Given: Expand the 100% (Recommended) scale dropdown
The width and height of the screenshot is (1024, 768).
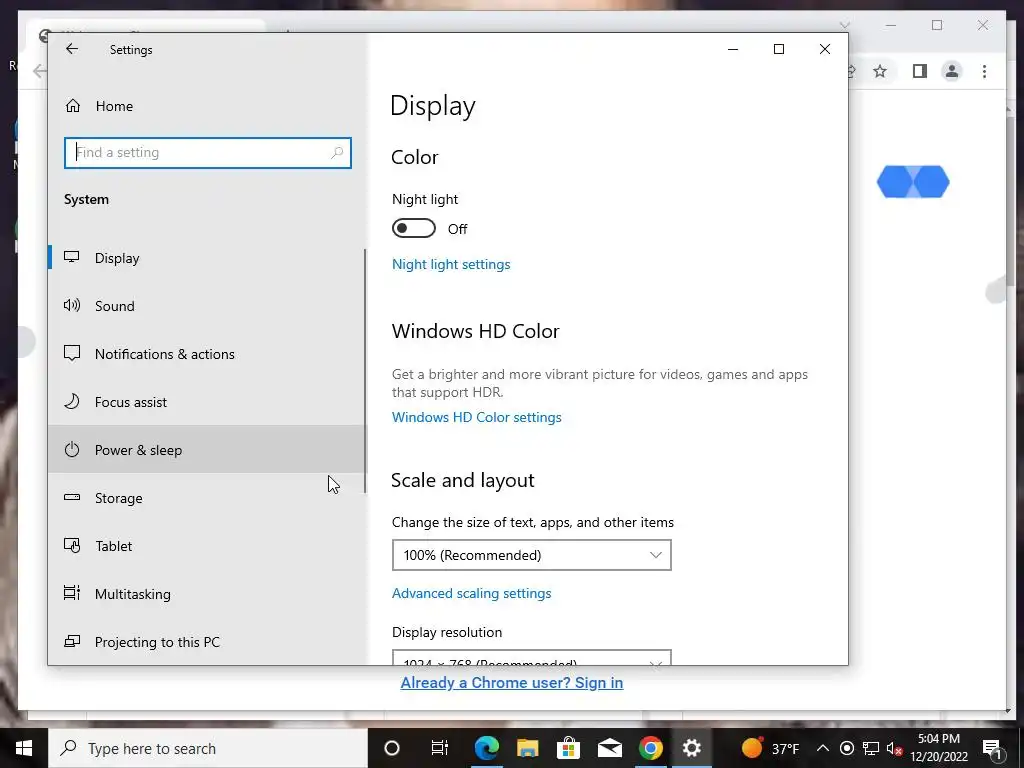Looking at the screenshot, I should point(532,555).
